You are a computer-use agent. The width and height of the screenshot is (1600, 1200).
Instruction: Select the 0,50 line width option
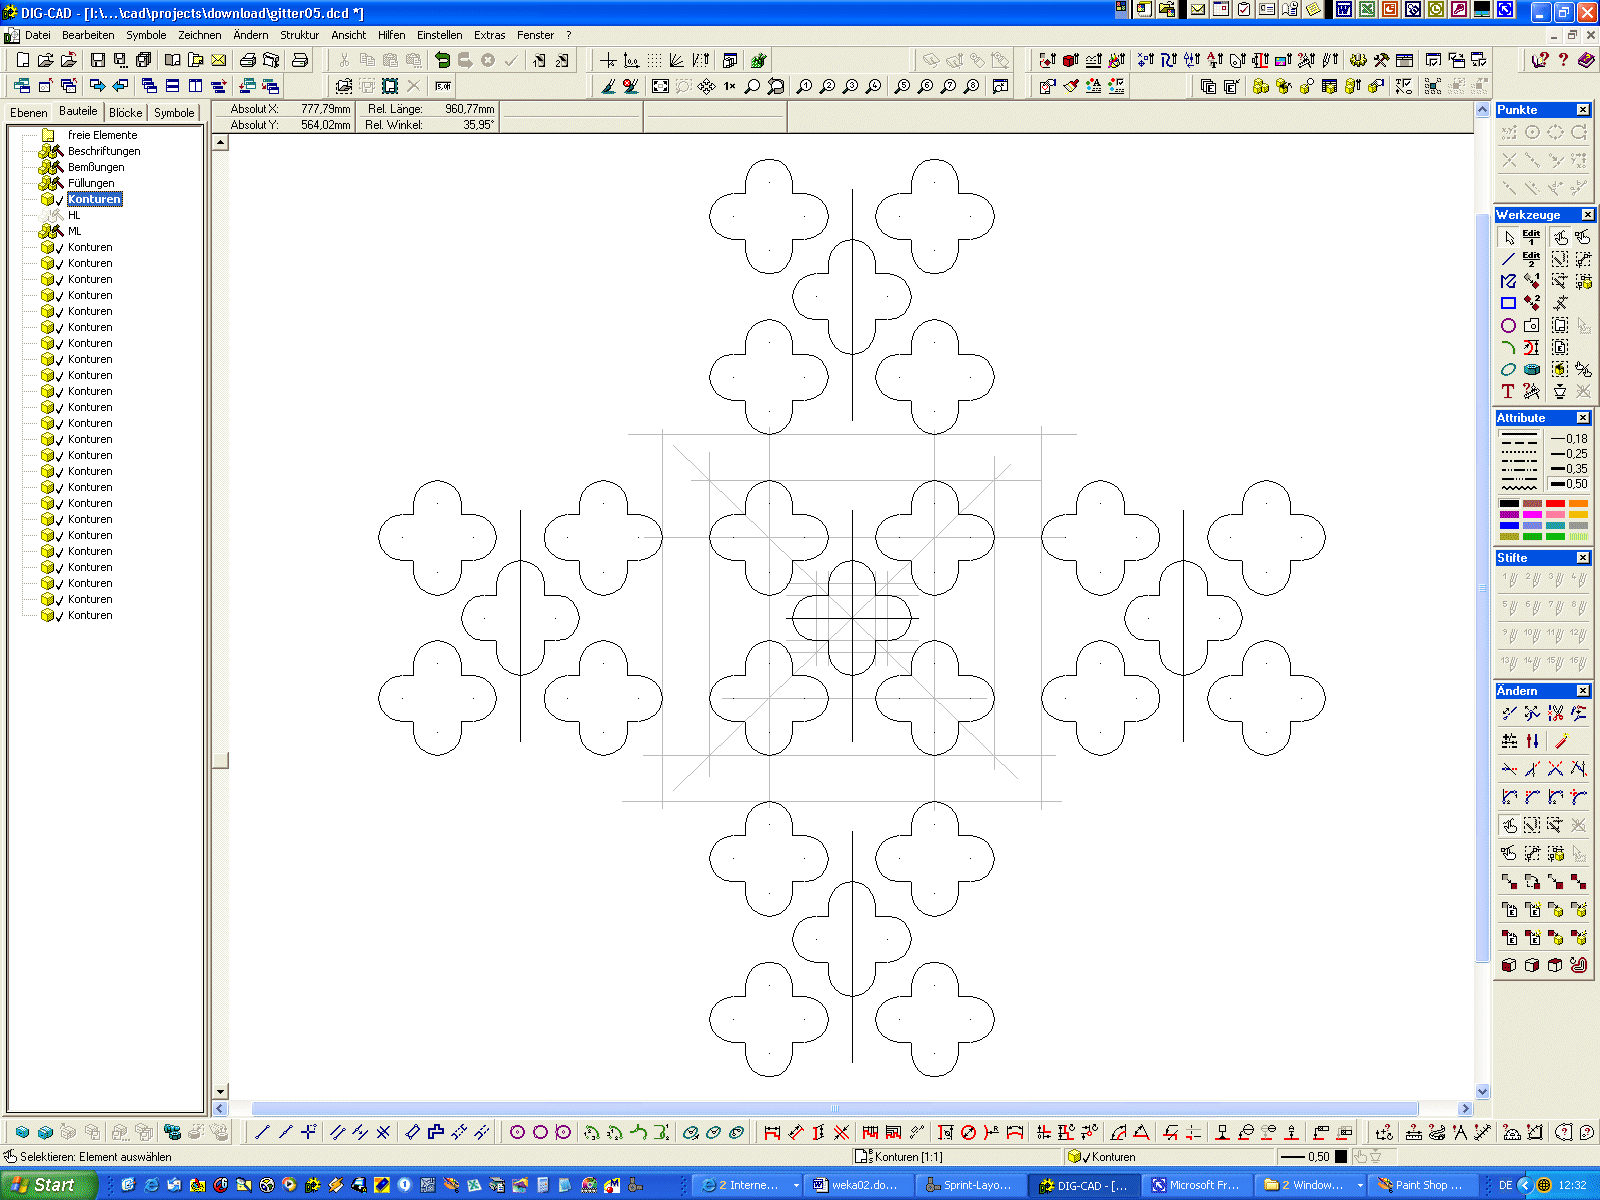pyautogui.click(x=1568, y=484)
